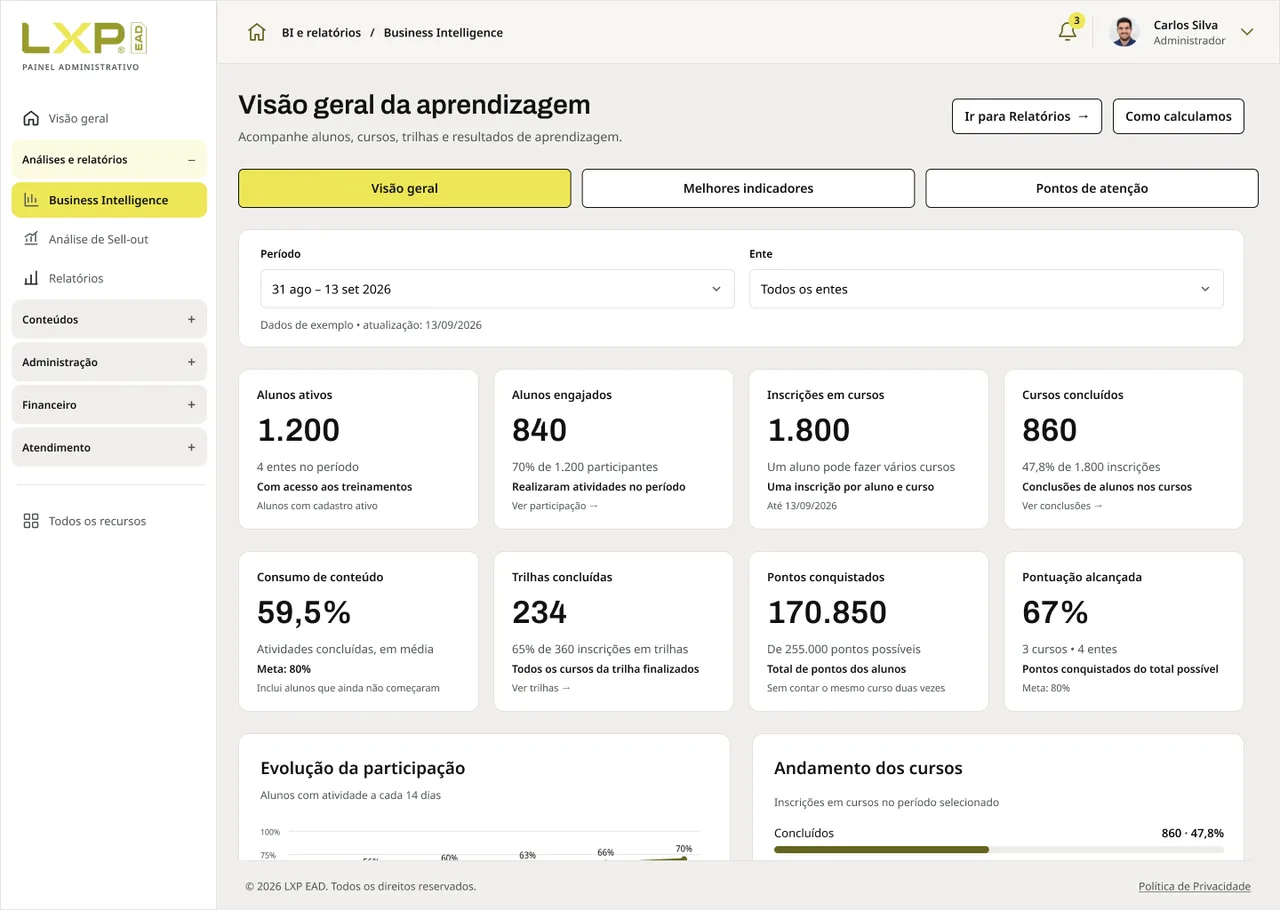Open the Ver participação link
Viewport: 1280px width, 910px height.
(555, 506)
